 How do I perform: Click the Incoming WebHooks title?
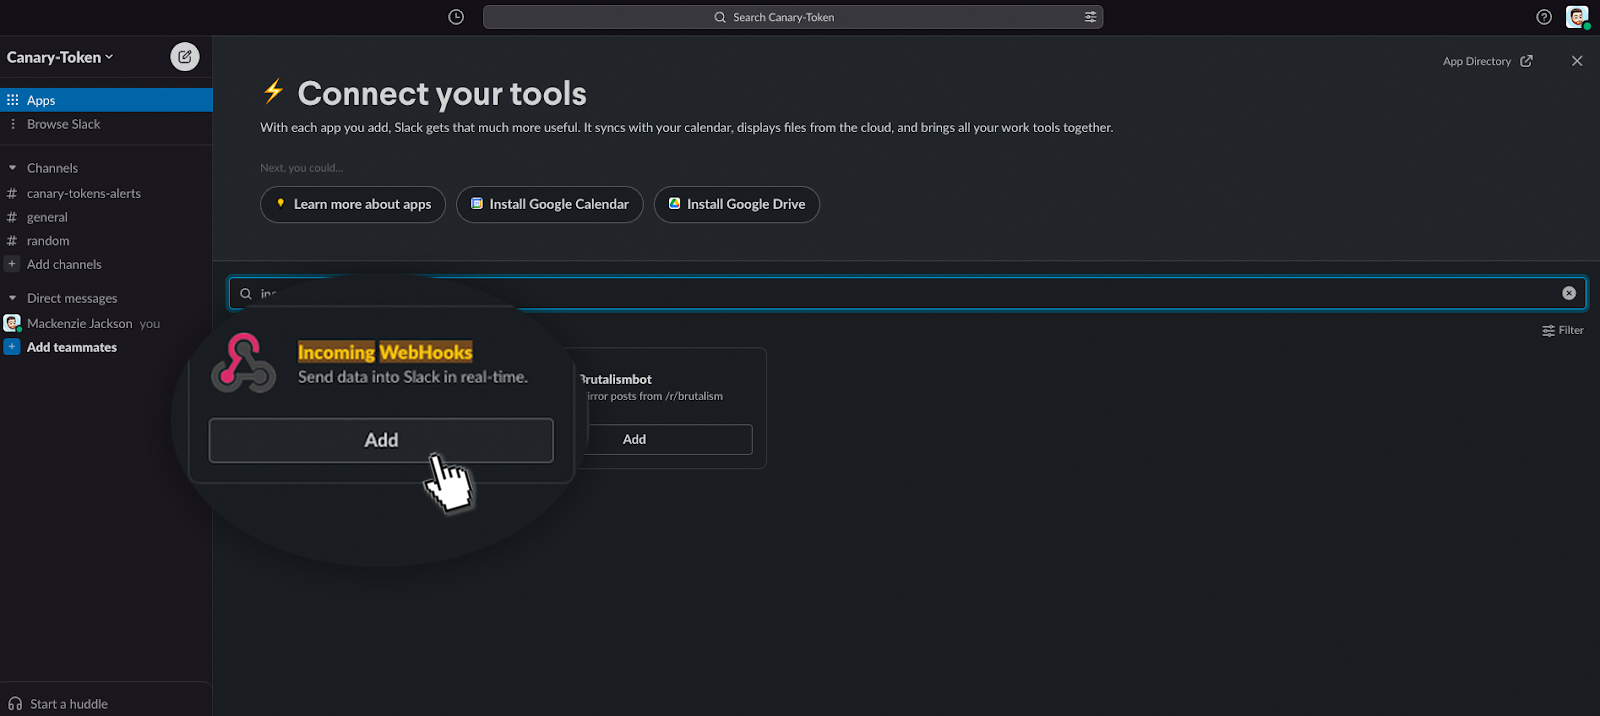[x=385, y=352]
